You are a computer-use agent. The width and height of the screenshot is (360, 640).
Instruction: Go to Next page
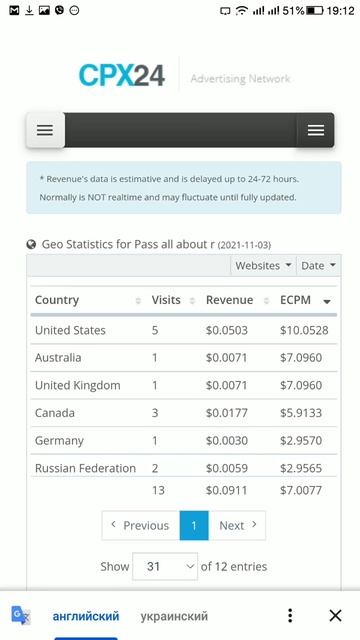point(237,525)
